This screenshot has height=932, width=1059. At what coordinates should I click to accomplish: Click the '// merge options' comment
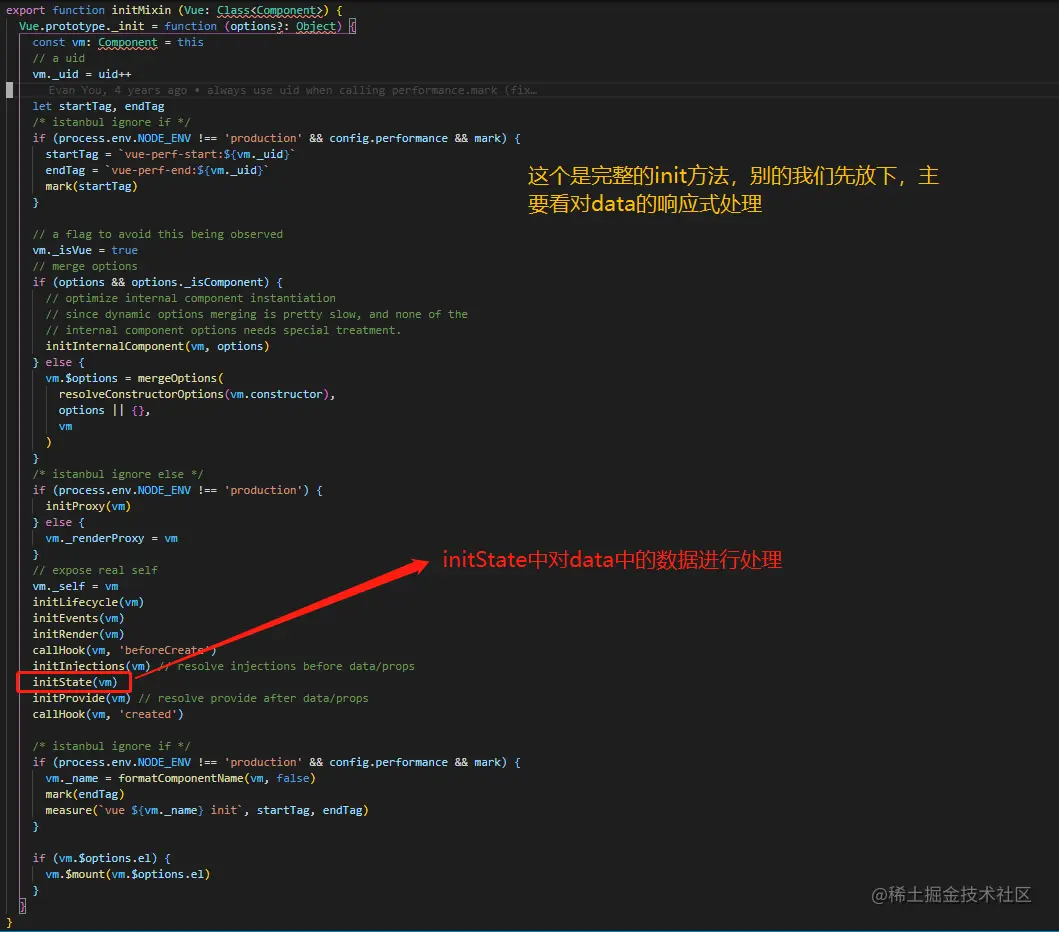point(85,267)
